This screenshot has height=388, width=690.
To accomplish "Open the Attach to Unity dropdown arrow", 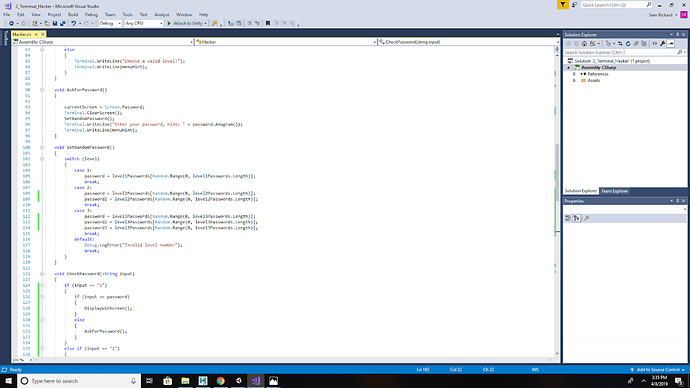I will pos(205,23).
